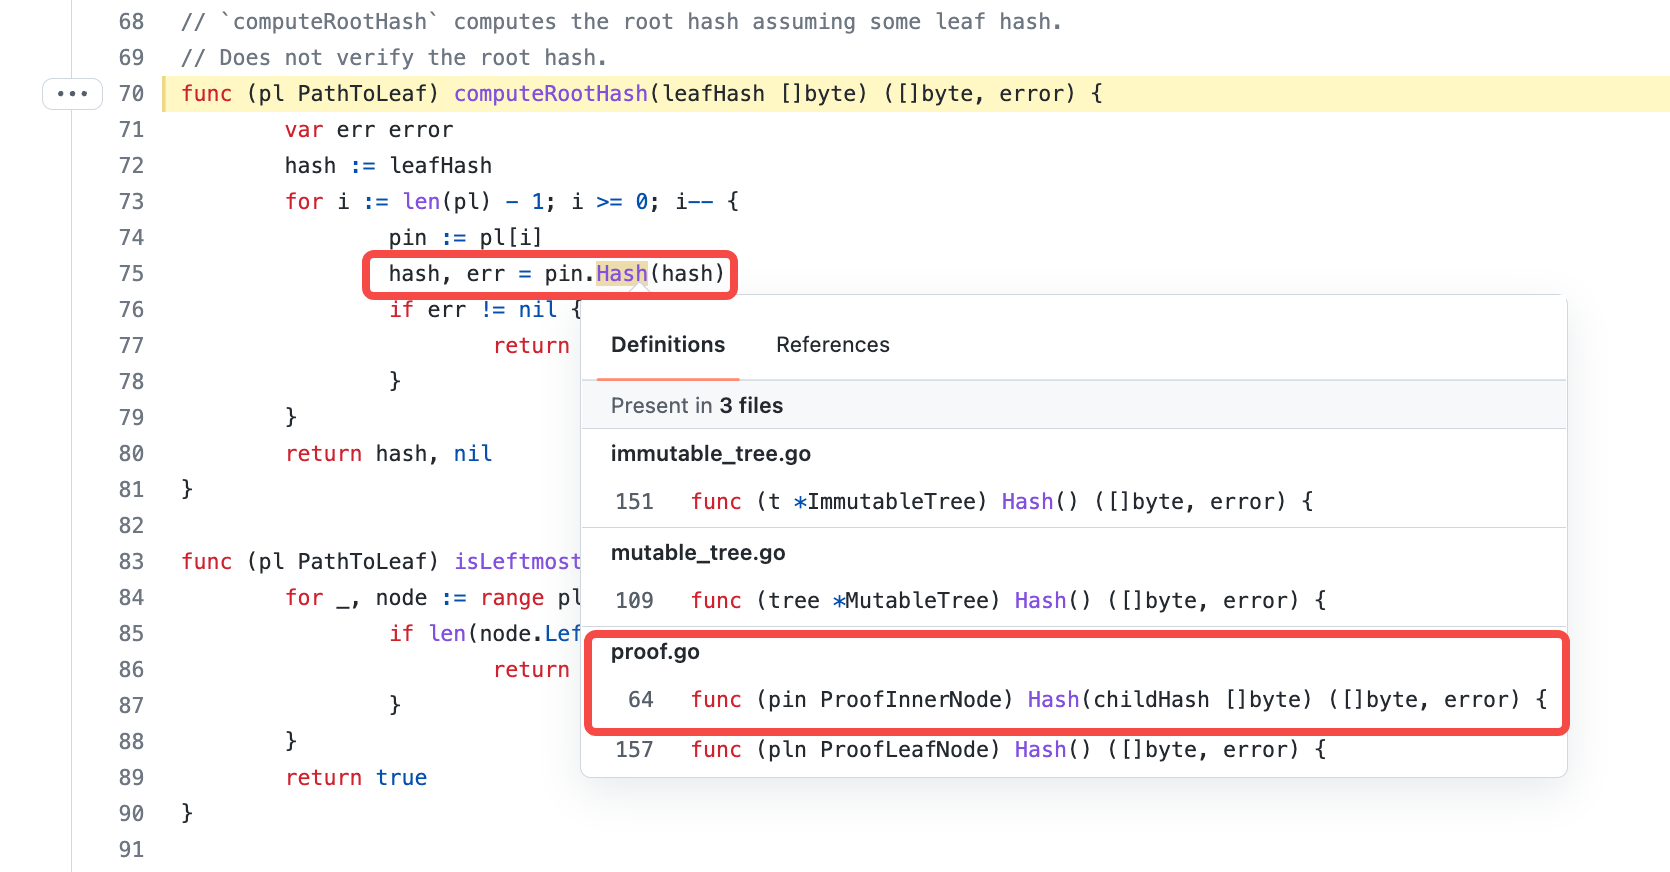The width and height of the screenshot is (1670, 872).
Task: Switch to the References tab
Action: click(832, 345)
